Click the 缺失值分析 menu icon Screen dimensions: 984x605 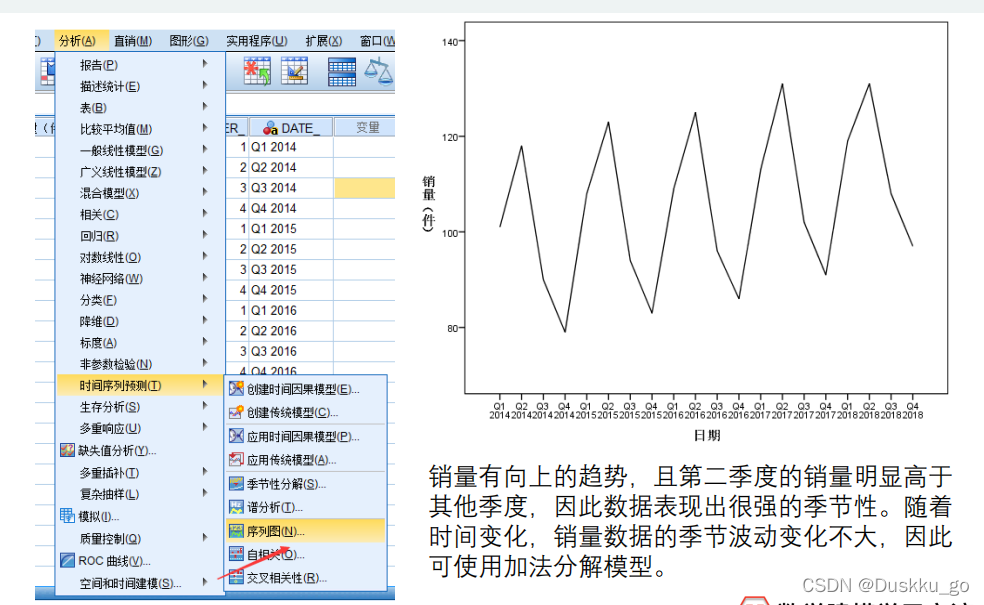[x=67, y=450]
